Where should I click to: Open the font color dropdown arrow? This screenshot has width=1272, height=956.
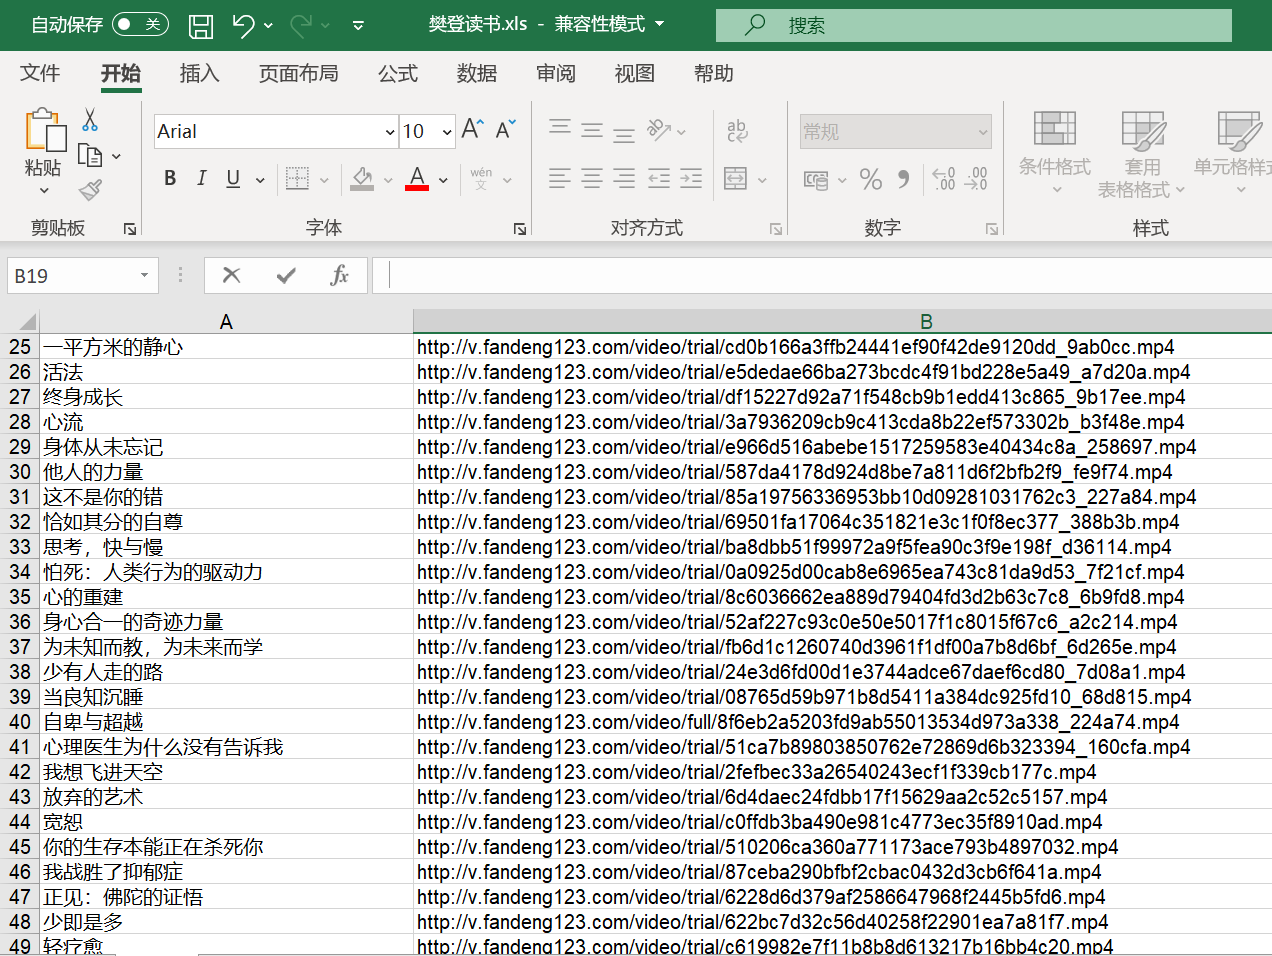(x=443, y=180)
